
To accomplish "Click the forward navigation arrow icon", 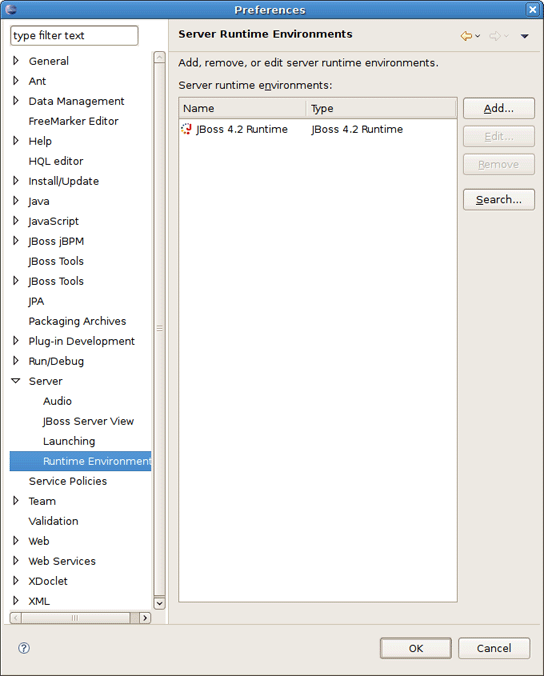I will [x=495, y=36].
